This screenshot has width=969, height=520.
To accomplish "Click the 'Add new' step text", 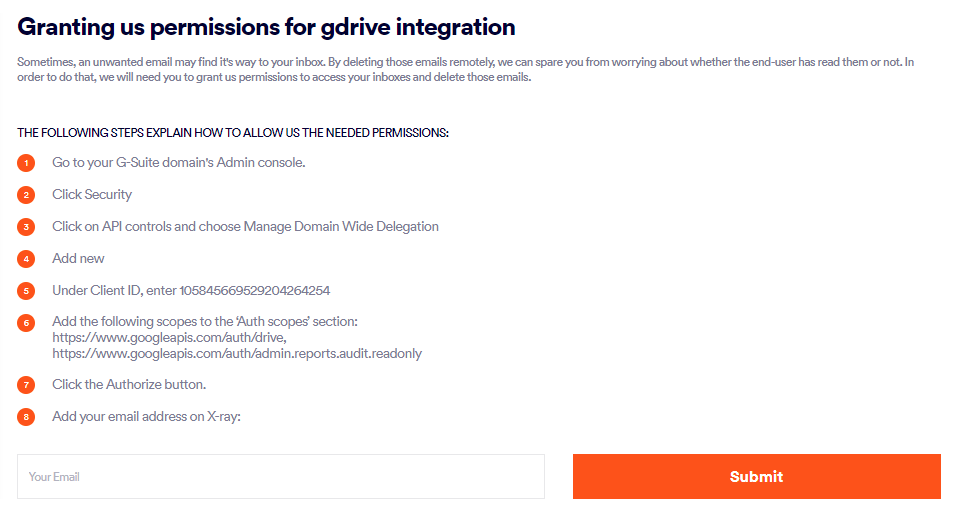I will [x=78, y=258].
